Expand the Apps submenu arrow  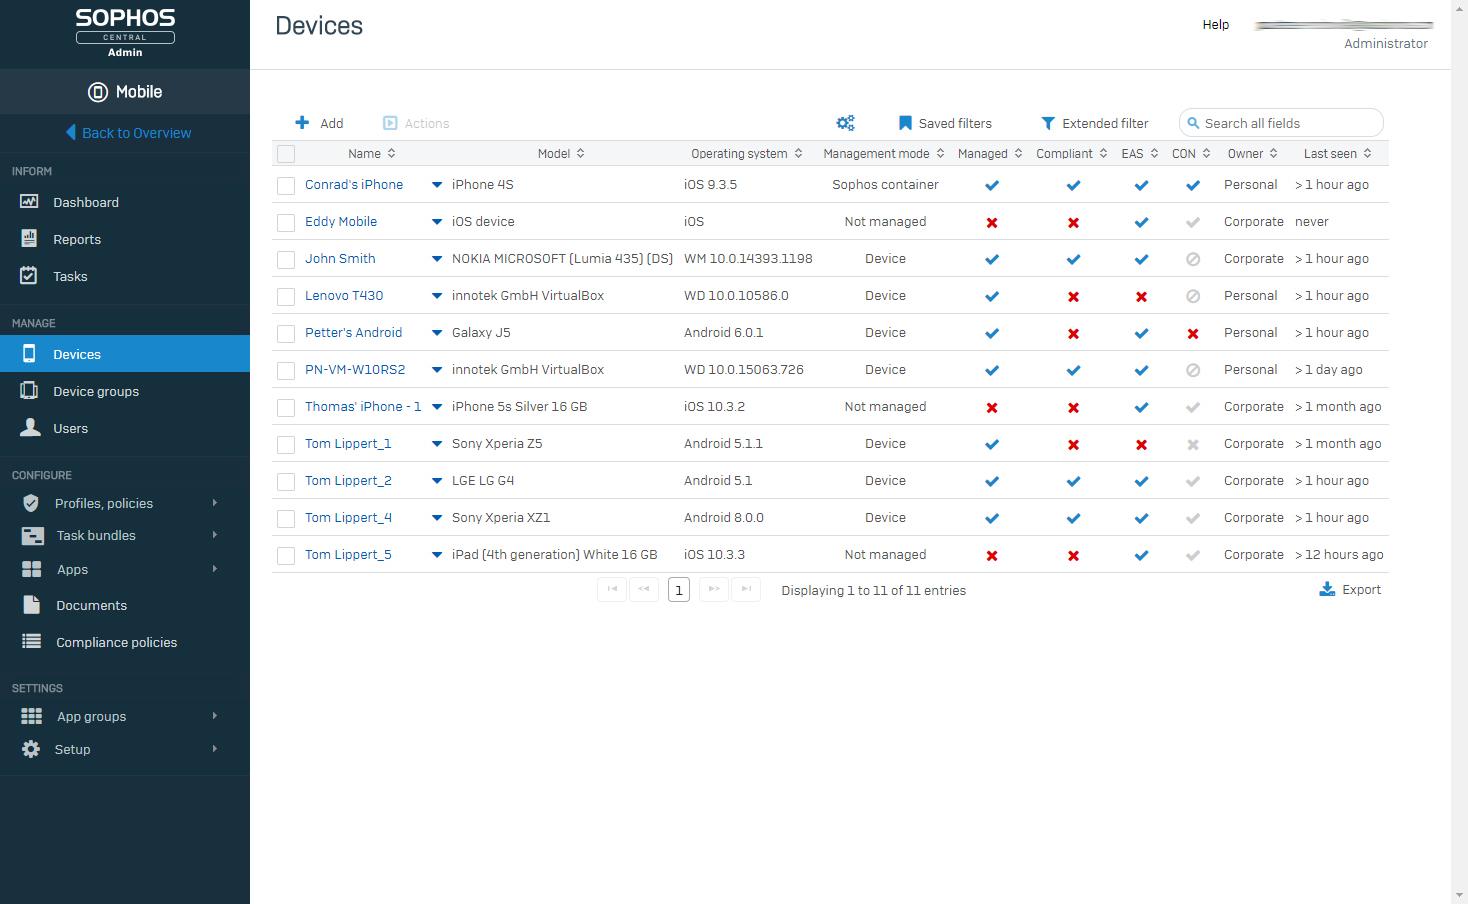pos(215,568)
